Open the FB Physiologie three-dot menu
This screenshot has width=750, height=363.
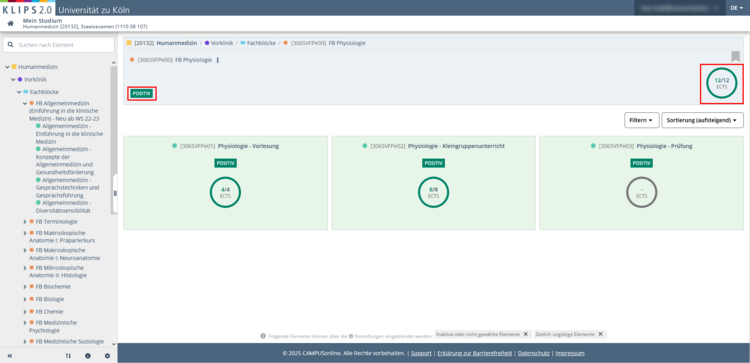click(218, 60)
